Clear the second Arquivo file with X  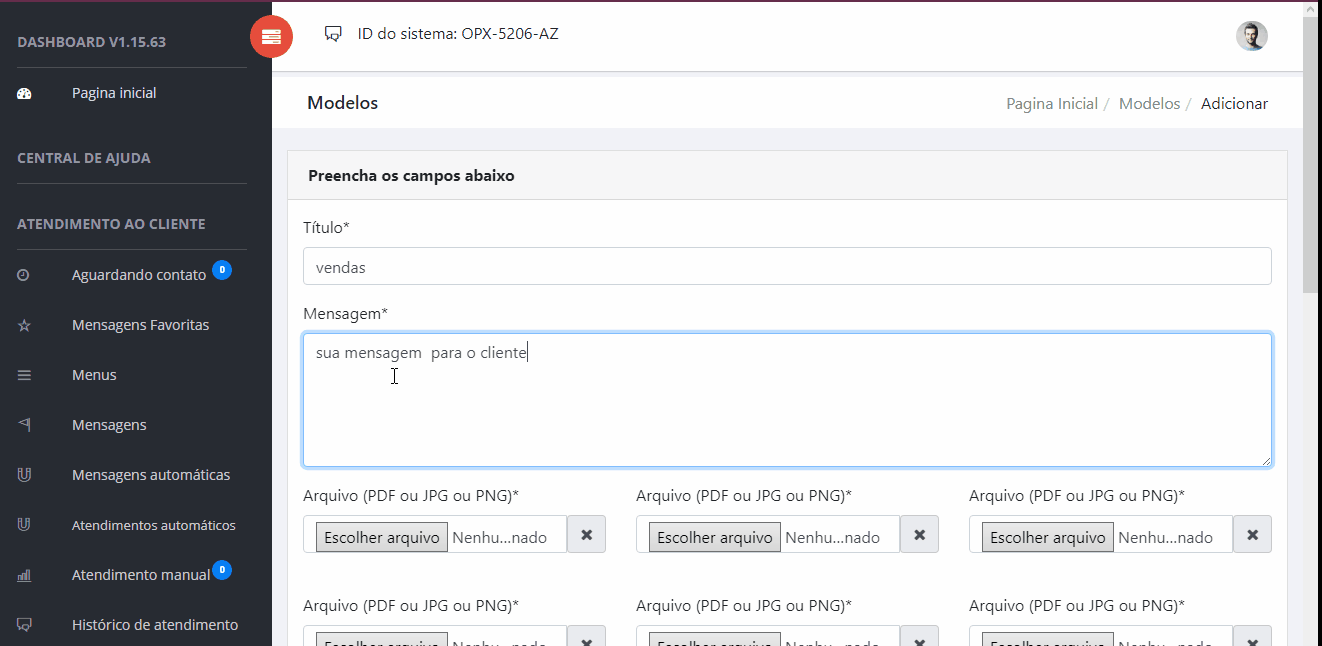[919, 535]
